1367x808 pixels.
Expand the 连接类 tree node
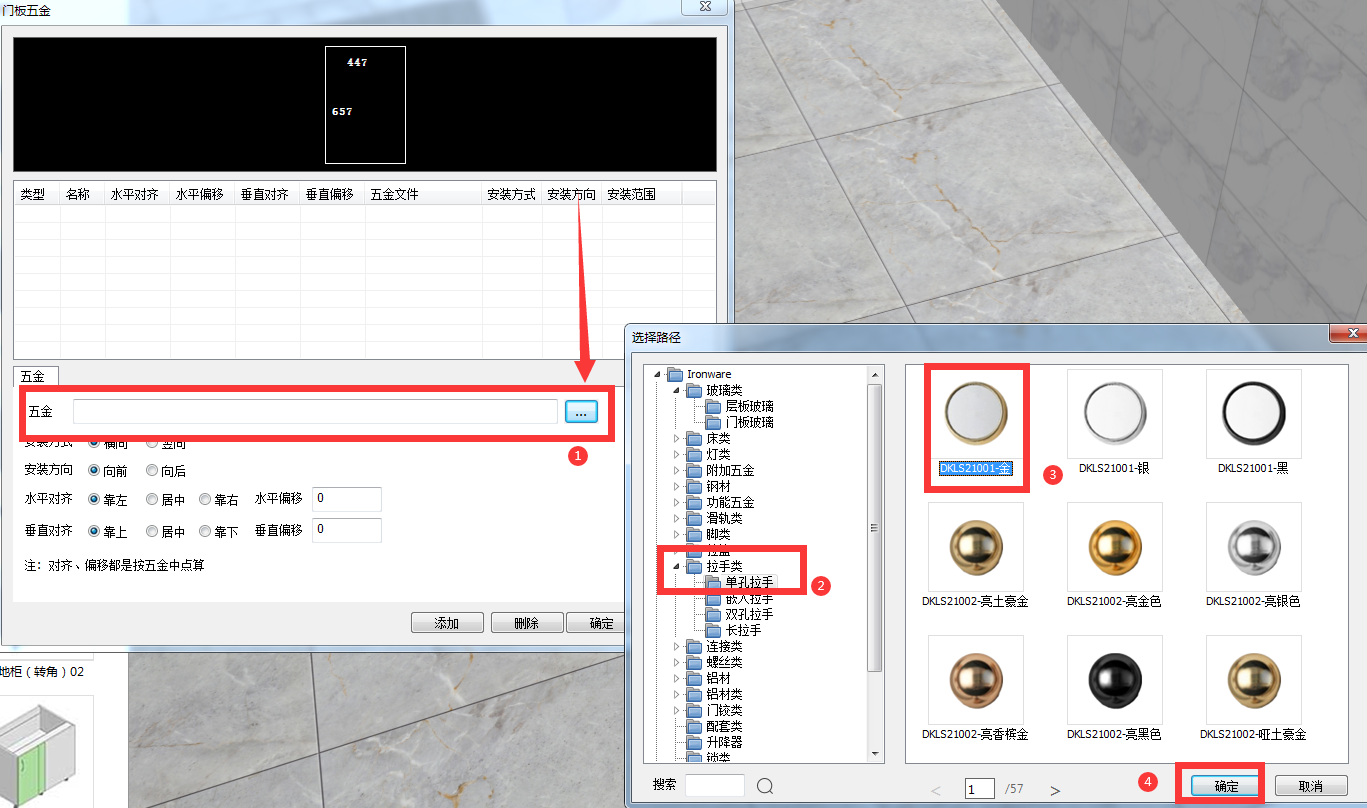click(x=677, y=646)
